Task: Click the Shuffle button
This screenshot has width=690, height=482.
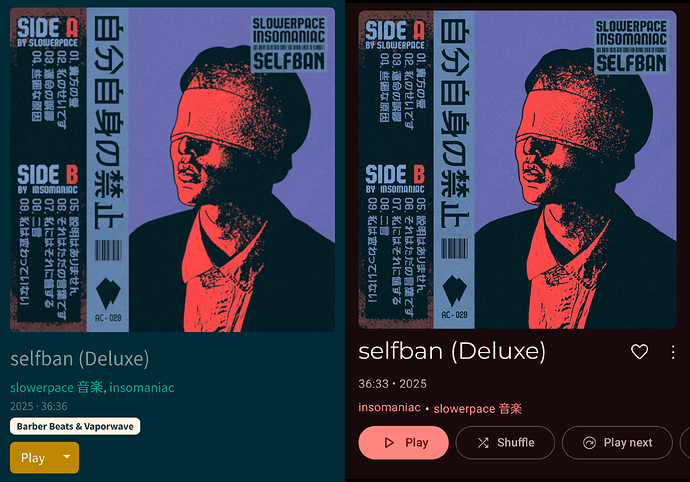Action: [x=505, y=442]
